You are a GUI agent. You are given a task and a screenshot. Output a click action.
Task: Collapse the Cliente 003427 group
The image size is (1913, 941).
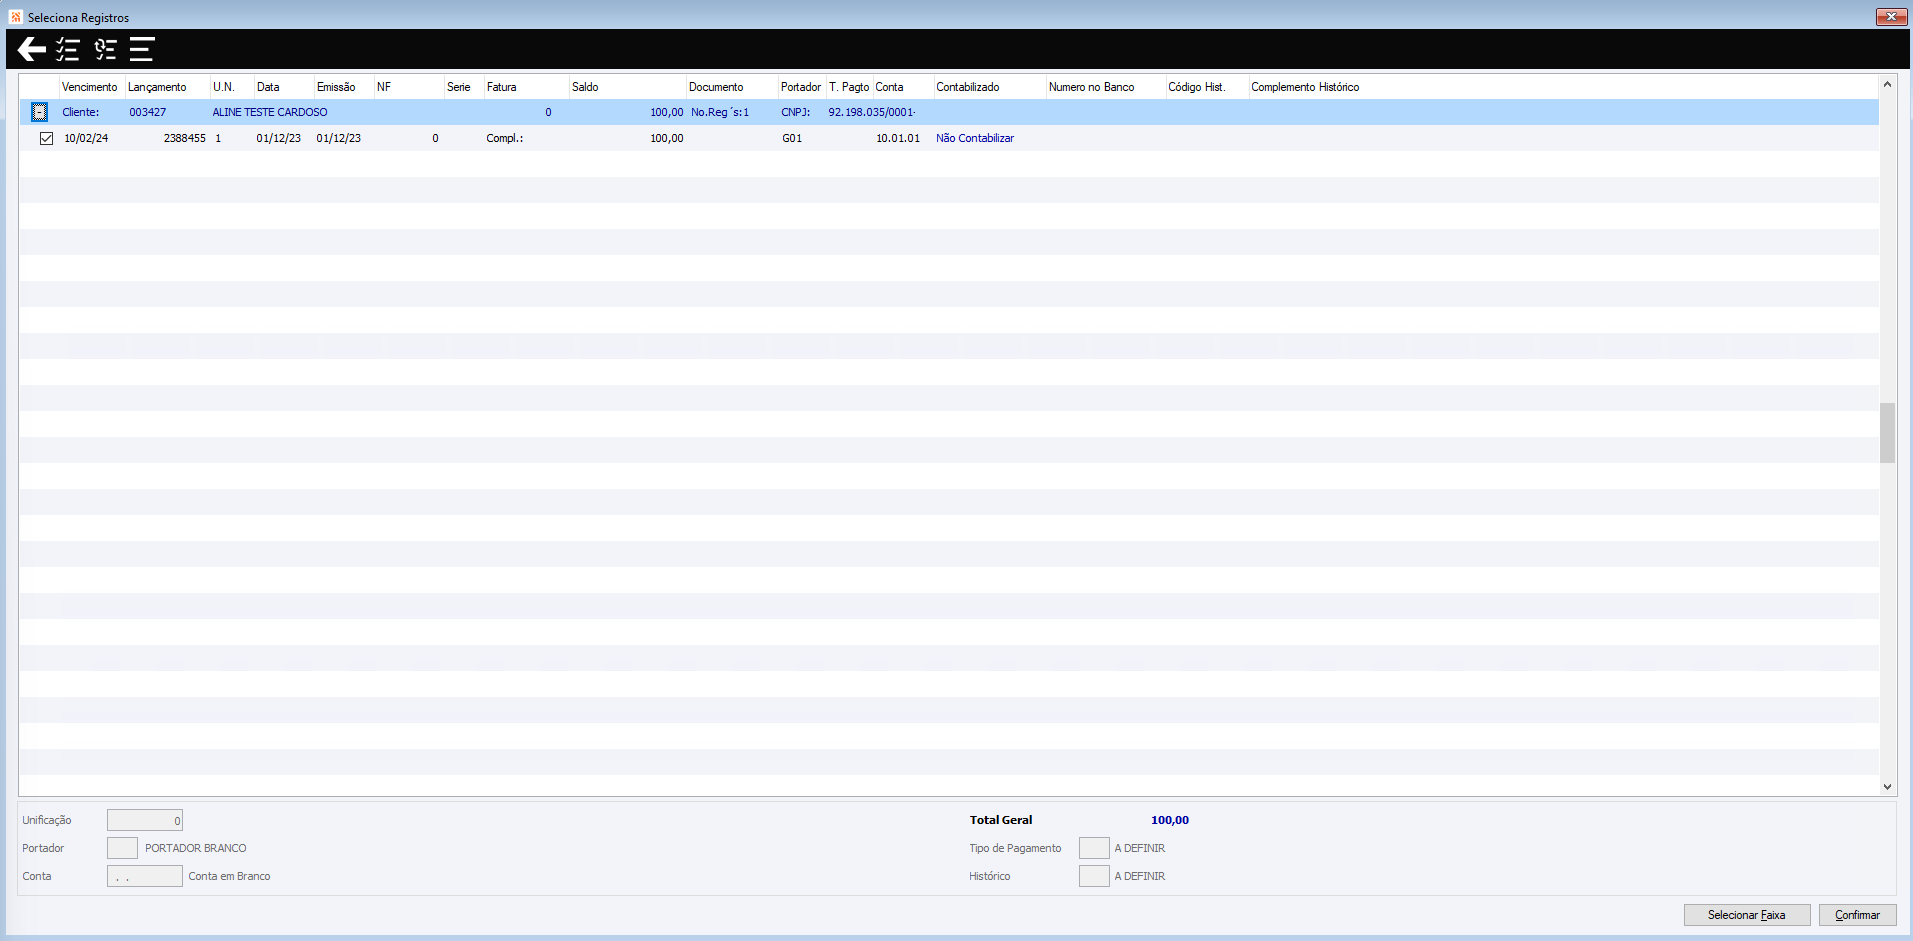click(x=39, y=112)
